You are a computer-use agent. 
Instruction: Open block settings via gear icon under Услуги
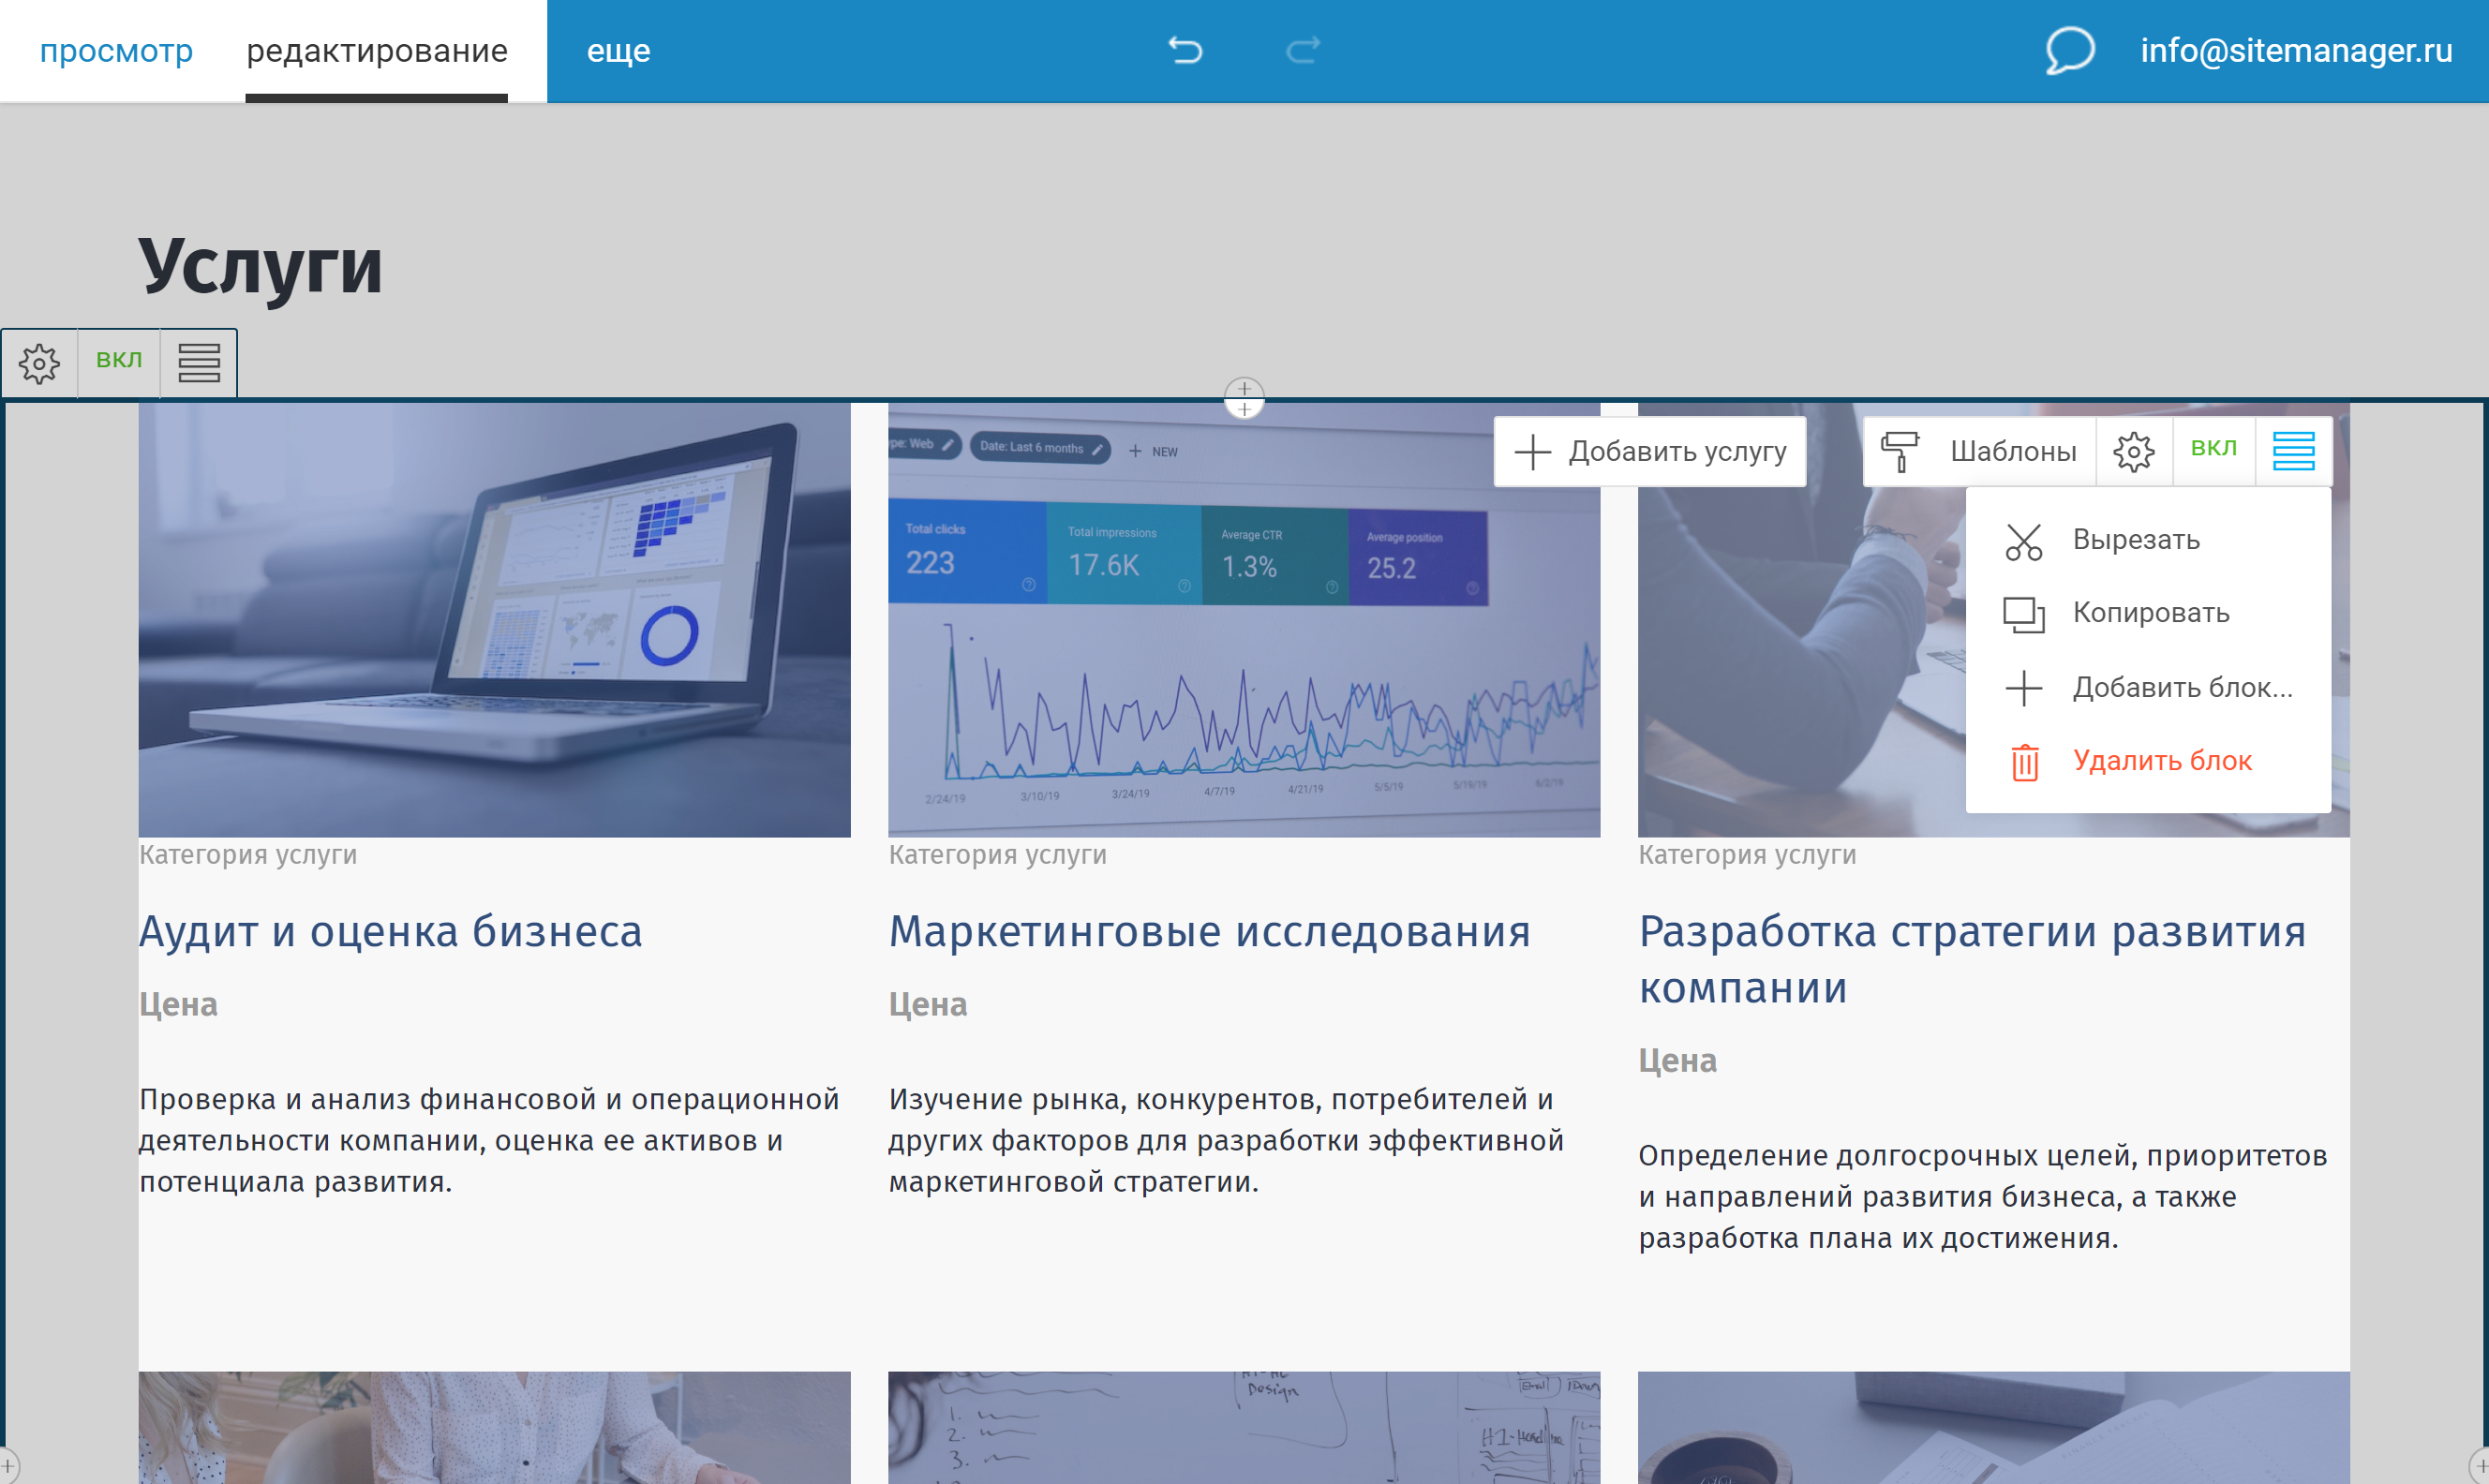coord(39,362)
